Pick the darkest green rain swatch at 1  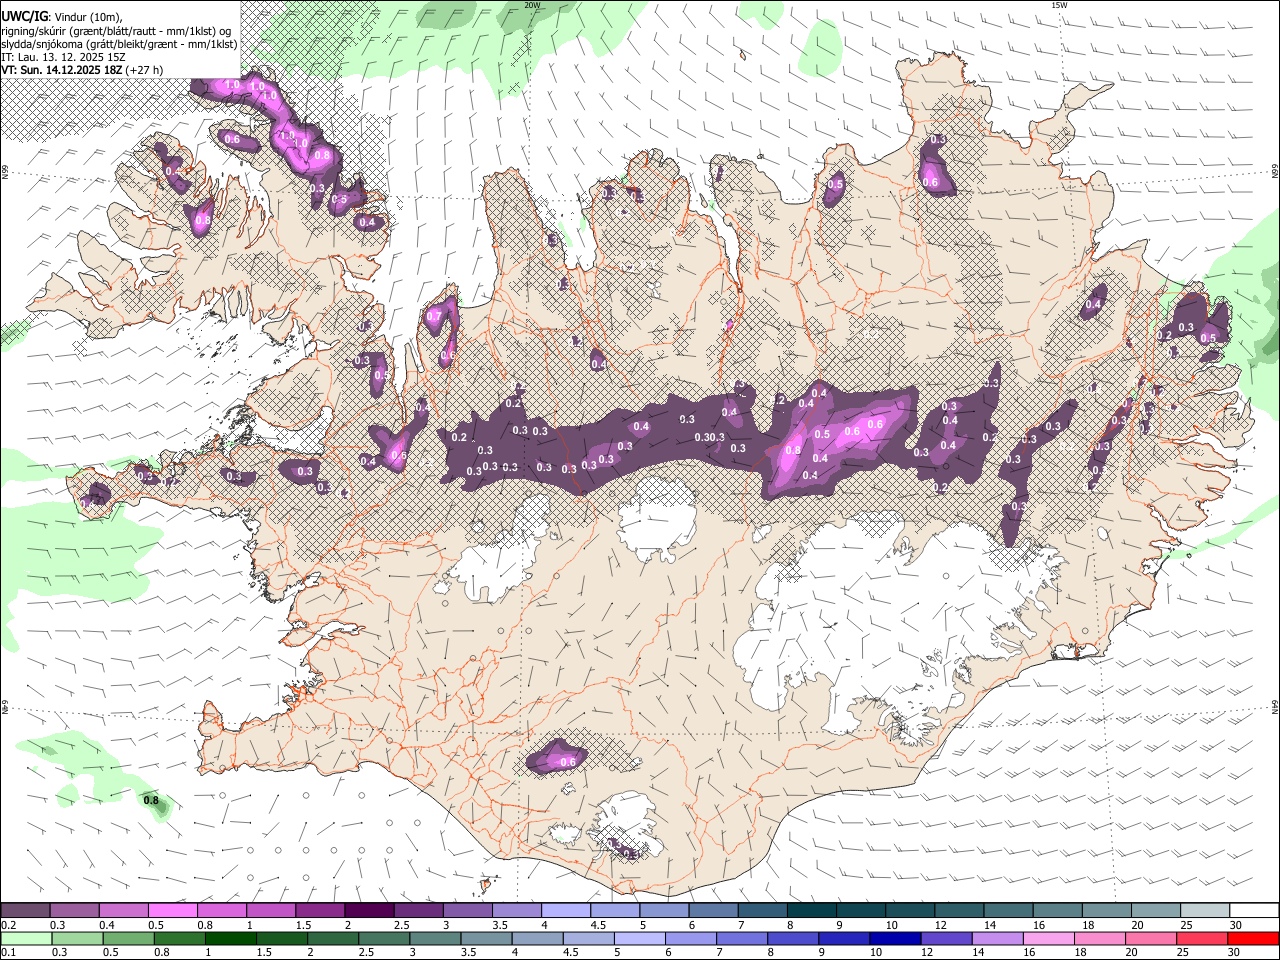[231, 939]
